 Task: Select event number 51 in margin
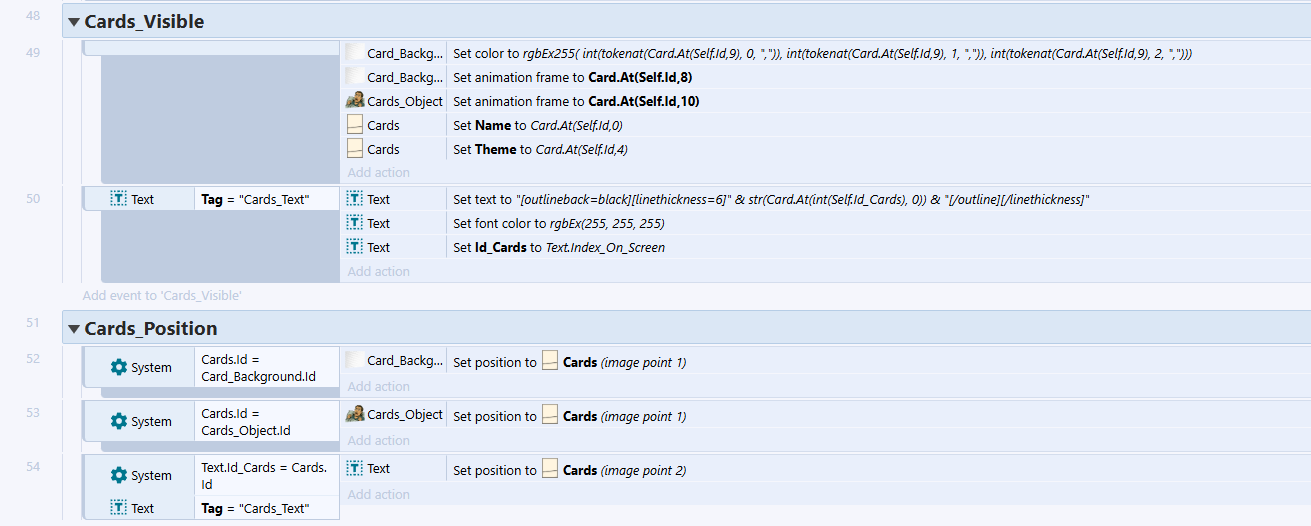tap(33, 323)
